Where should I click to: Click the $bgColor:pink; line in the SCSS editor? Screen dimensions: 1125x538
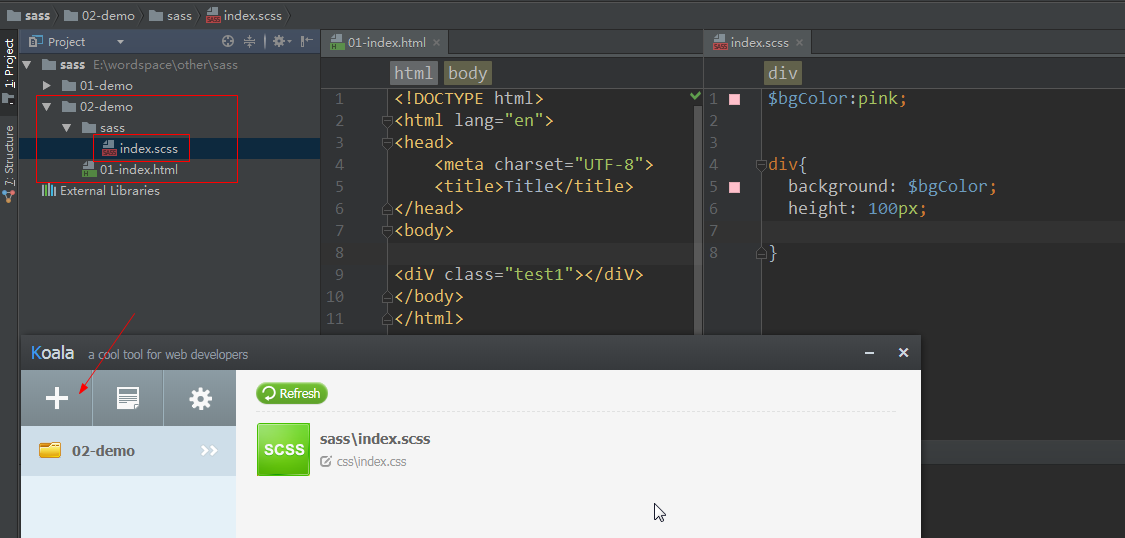[x=837, y=98]
